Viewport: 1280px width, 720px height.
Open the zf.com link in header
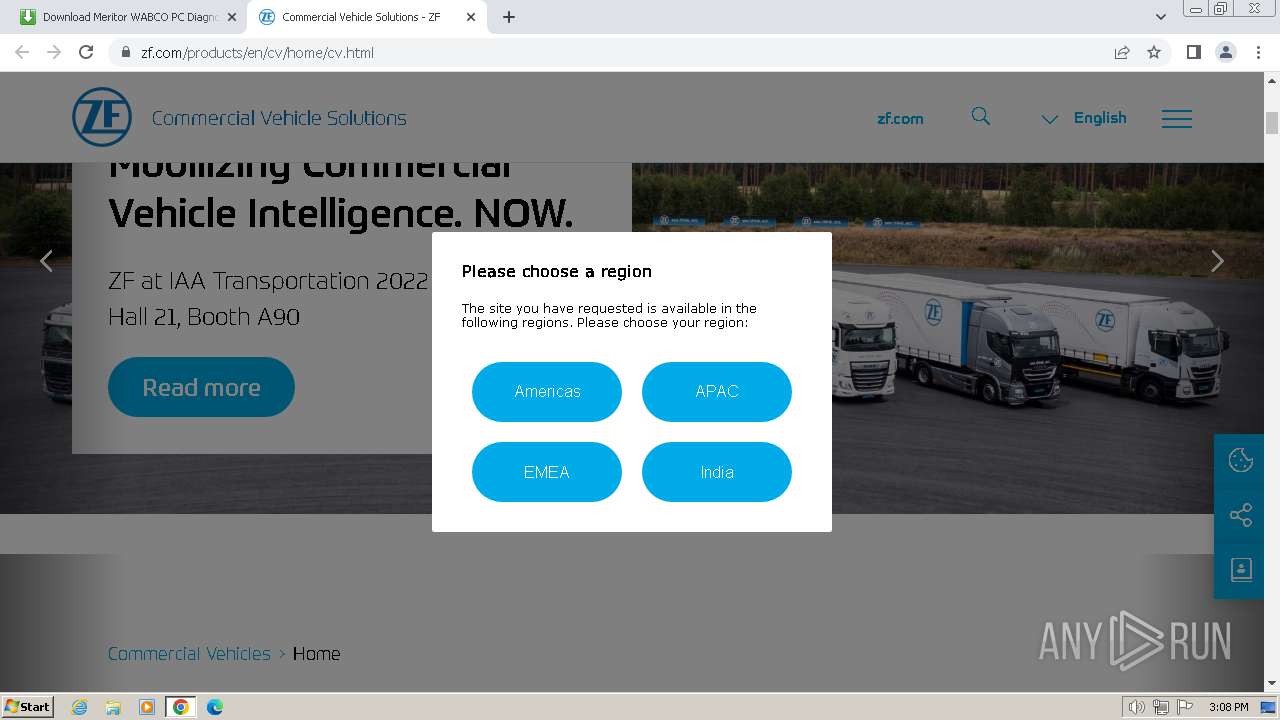(x=900, y=118)
